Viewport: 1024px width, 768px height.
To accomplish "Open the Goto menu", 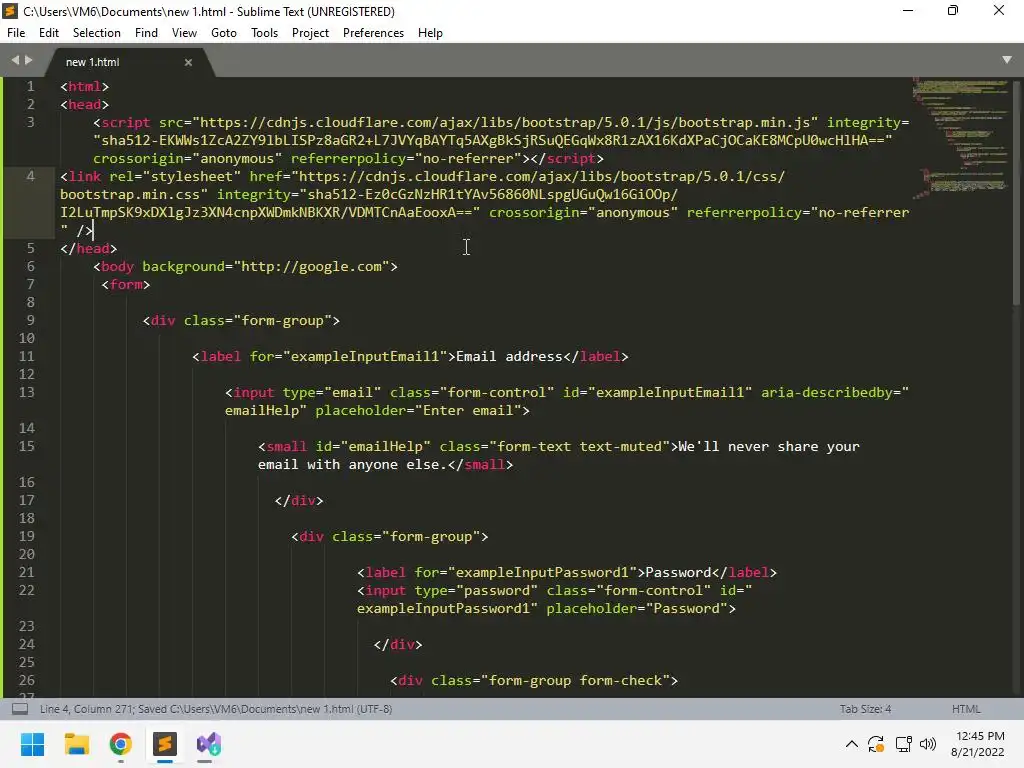I will pos(224,33).
